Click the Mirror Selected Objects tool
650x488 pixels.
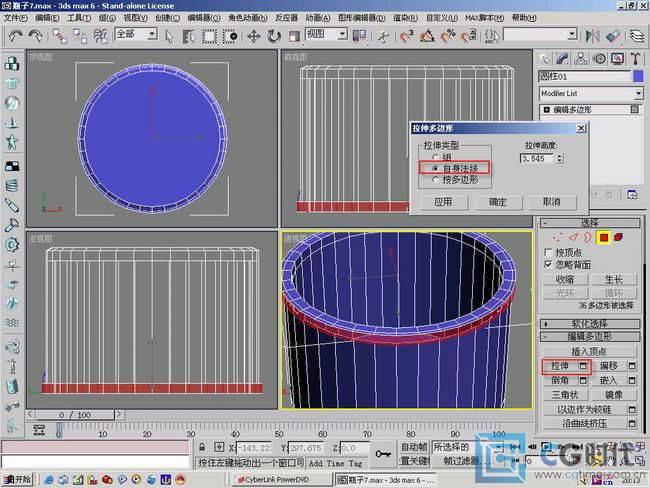593,36
